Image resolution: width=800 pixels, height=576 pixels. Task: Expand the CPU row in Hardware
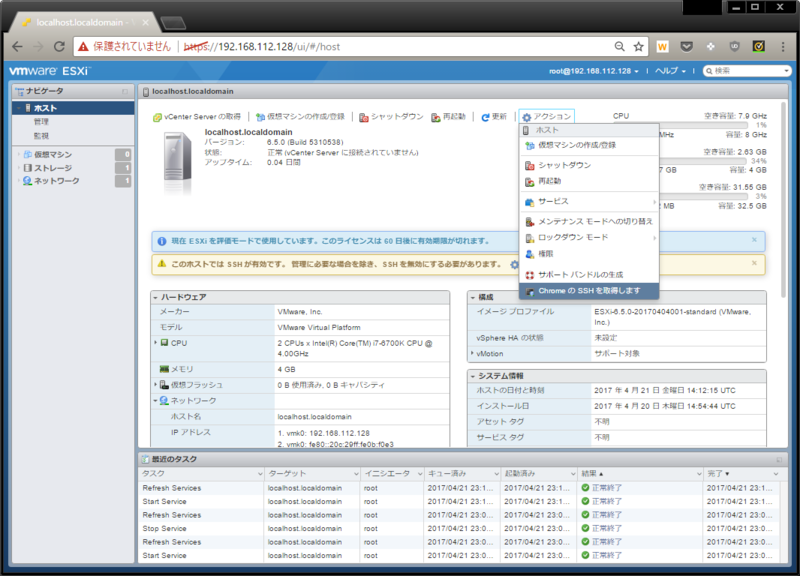point(156,343)
